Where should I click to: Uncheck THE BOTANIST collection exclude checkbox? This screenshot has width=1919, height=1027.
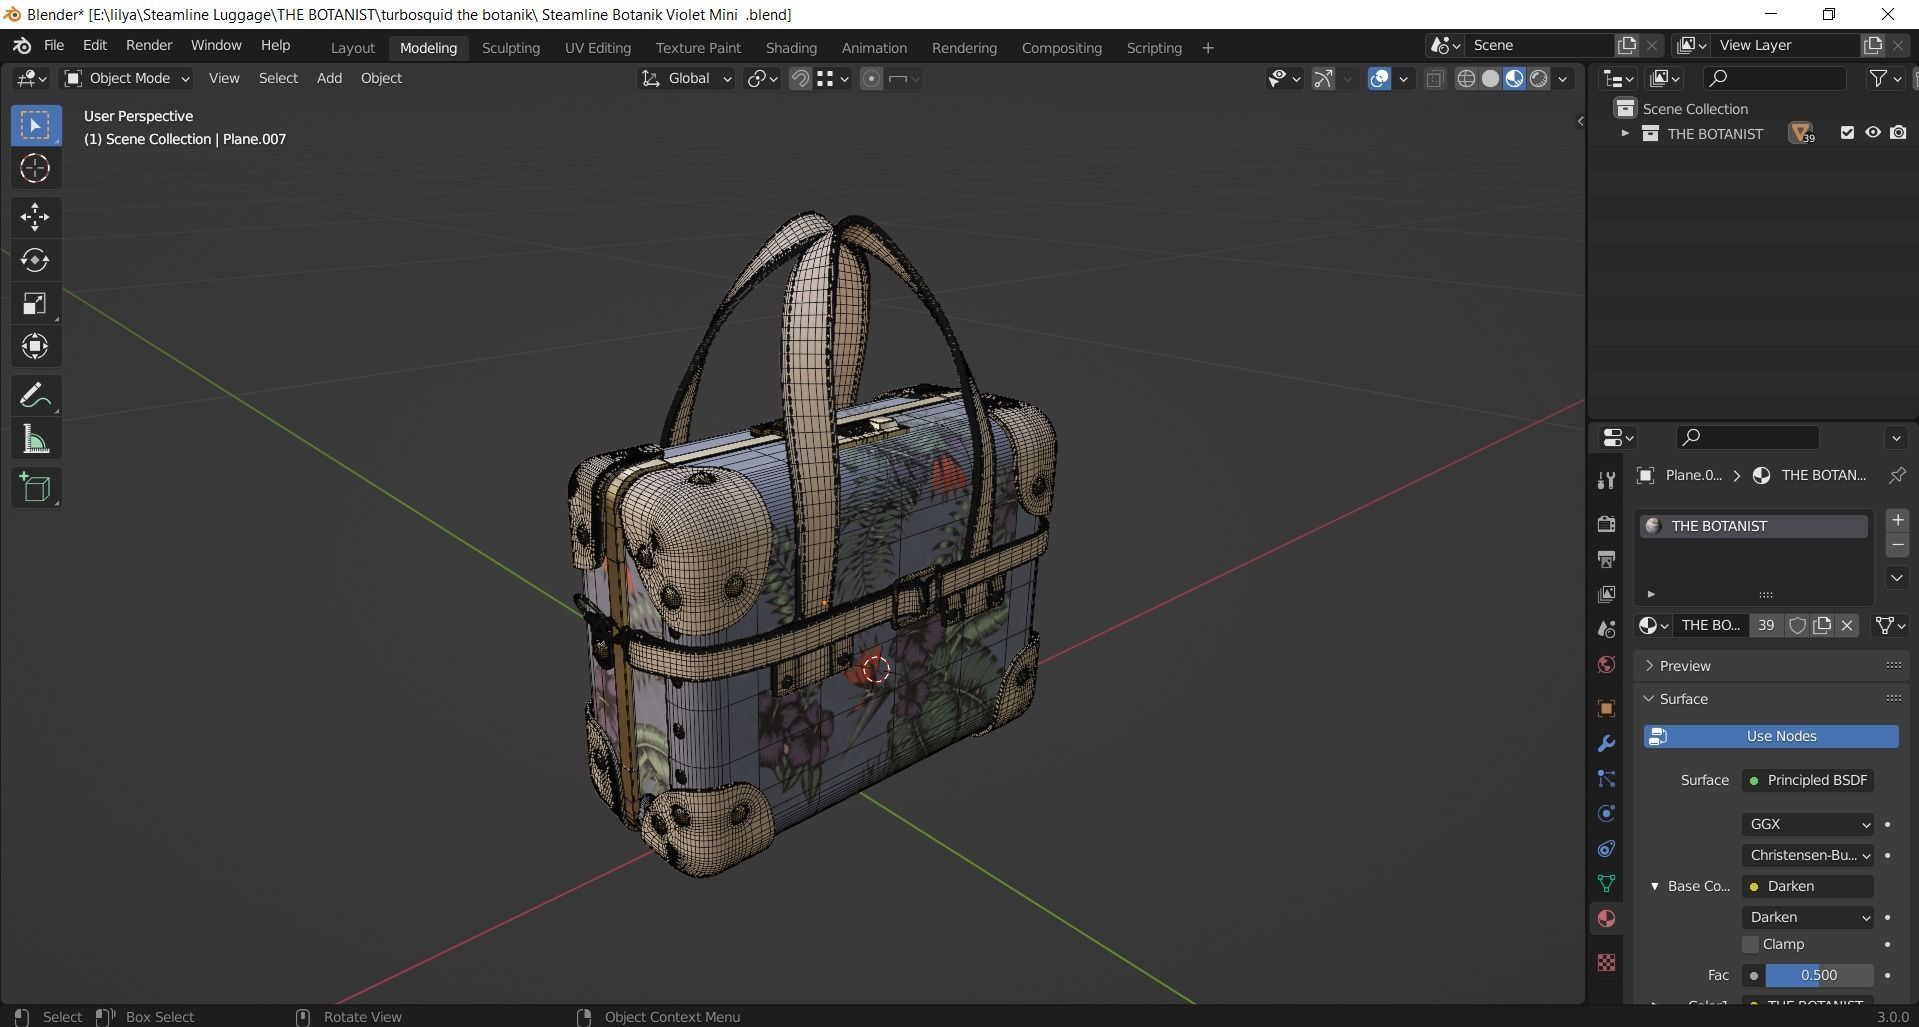tap(1847, 133)
